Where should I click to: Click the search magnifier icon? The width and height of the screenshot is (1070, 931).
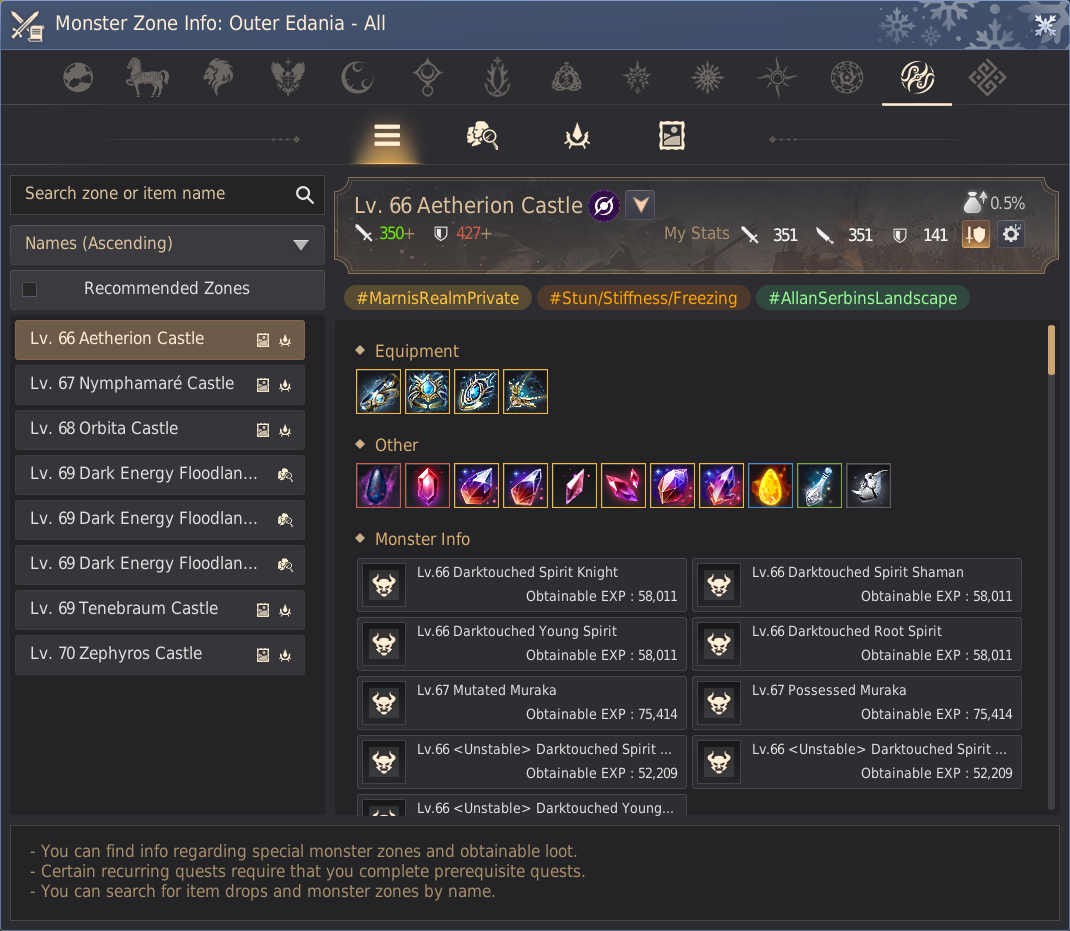pyautogui.click(x=304, y=195)
